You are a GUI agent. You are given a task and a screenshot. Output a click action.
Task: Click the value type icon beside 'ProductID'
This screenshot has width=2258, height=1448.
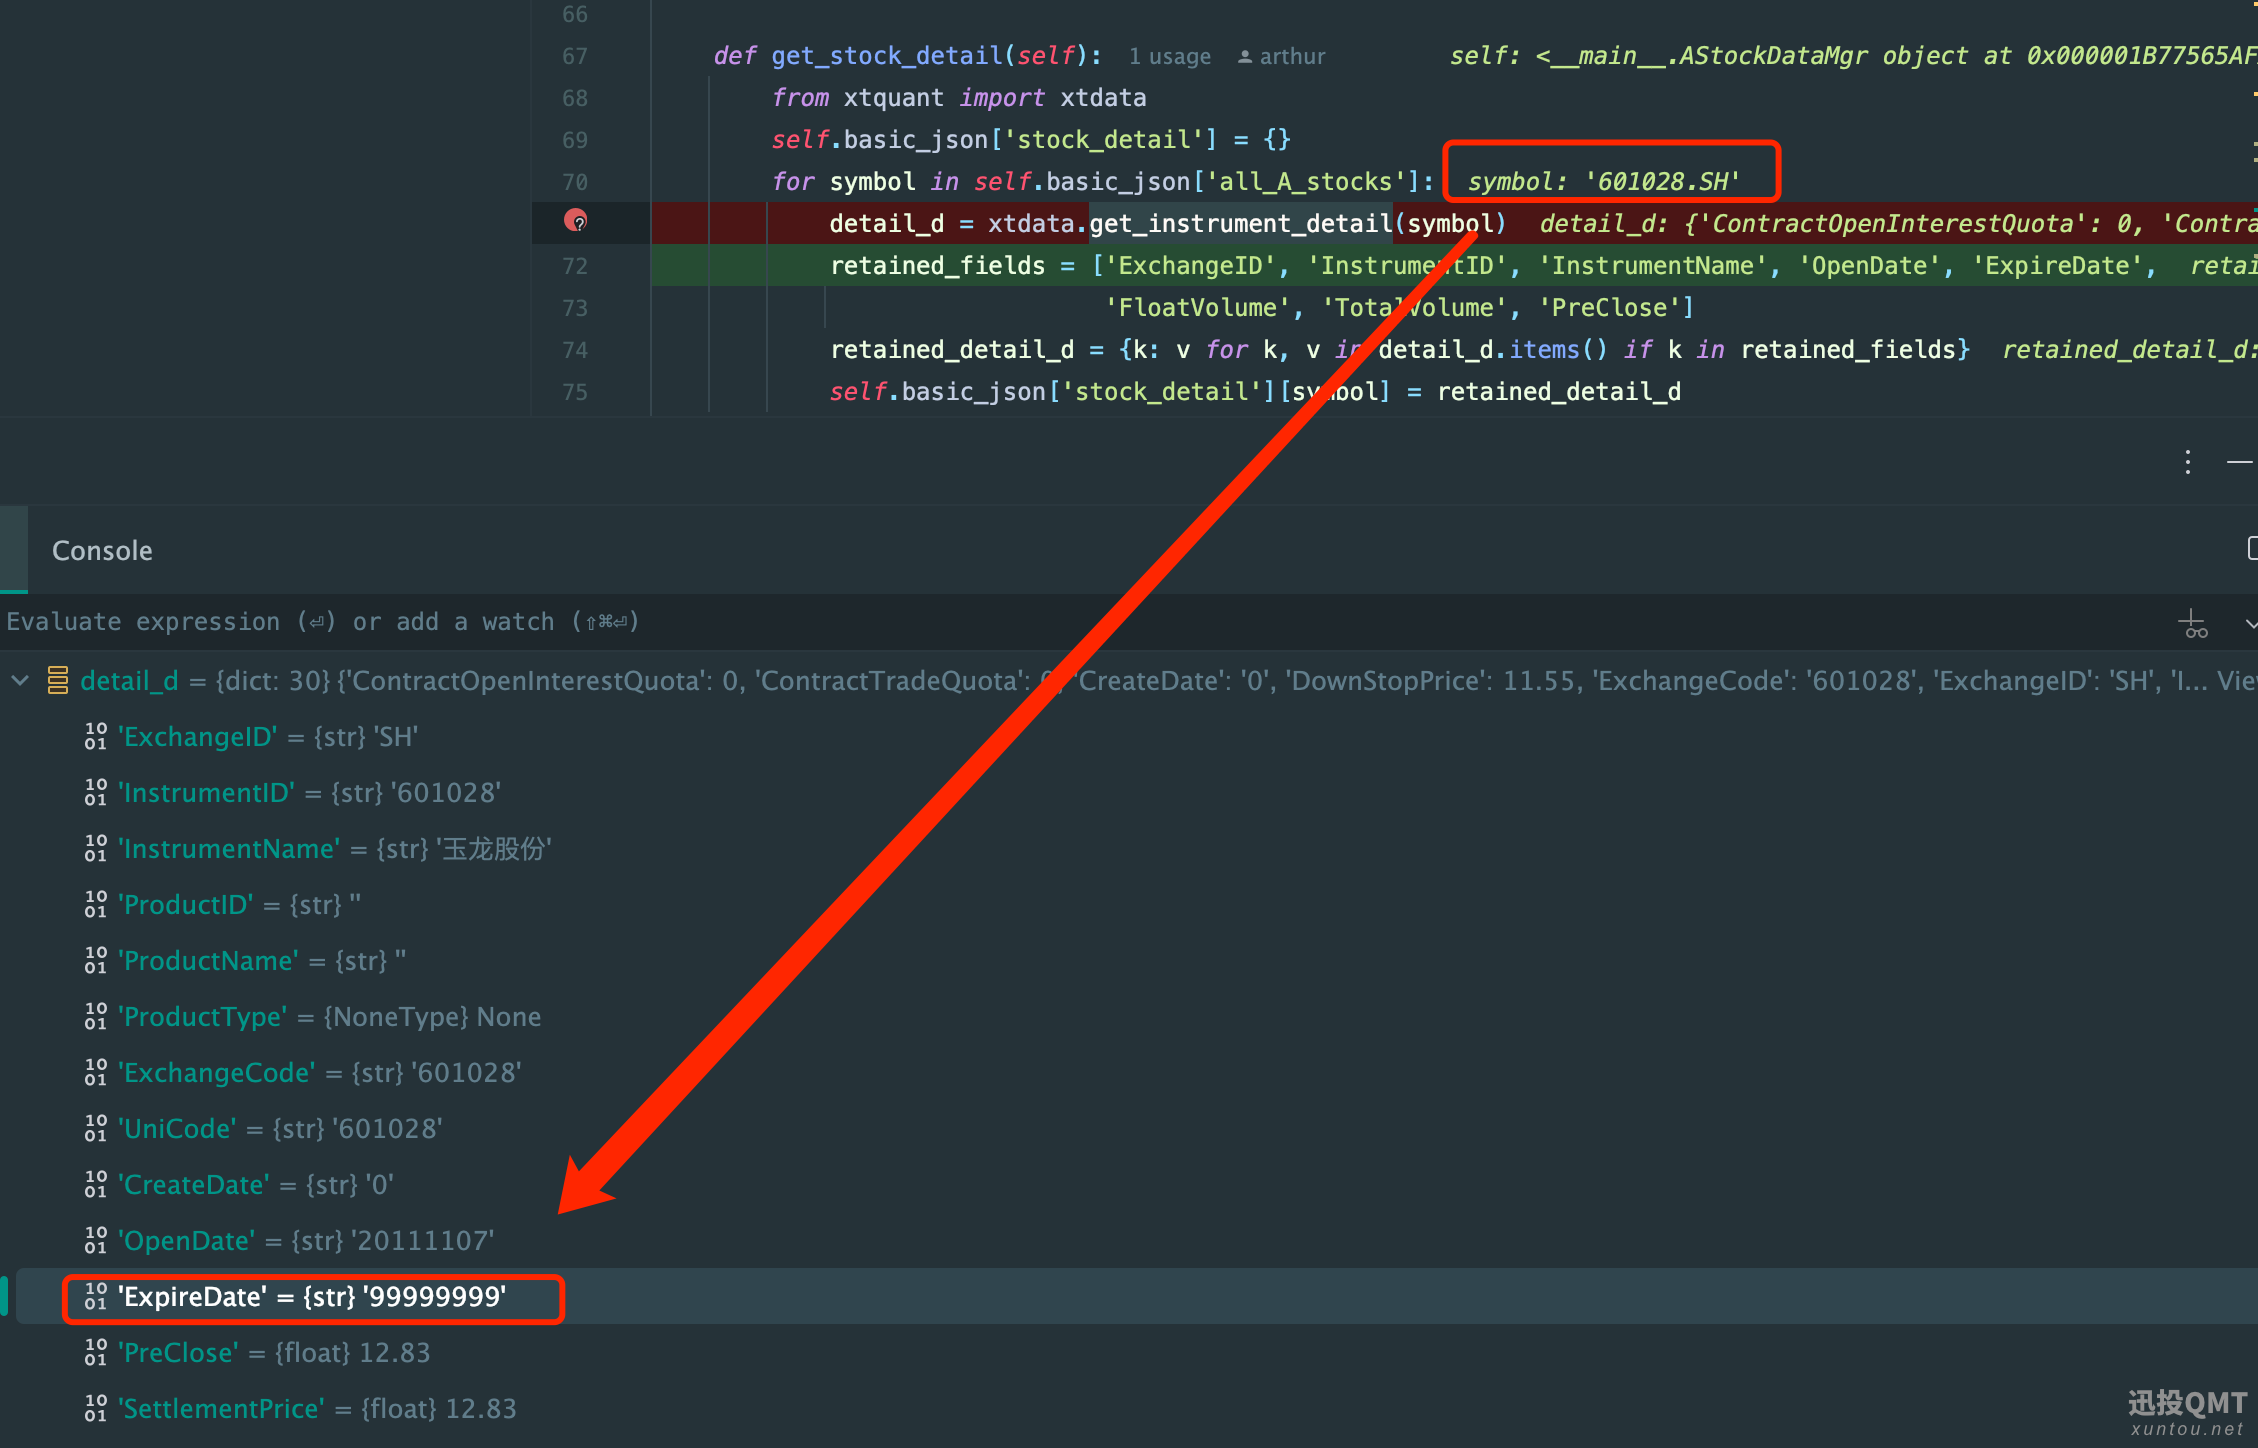(95, 905)
